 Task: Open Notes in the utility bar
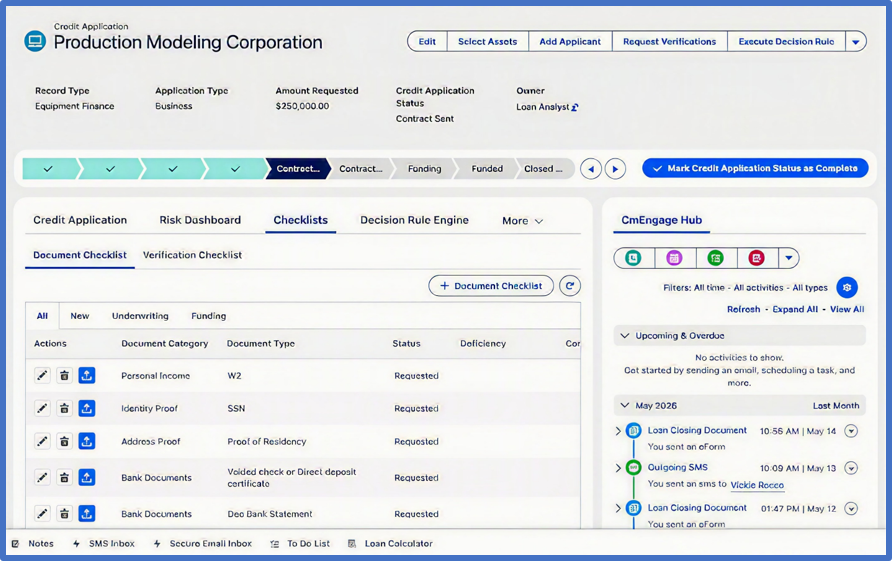tap(33, 544)
